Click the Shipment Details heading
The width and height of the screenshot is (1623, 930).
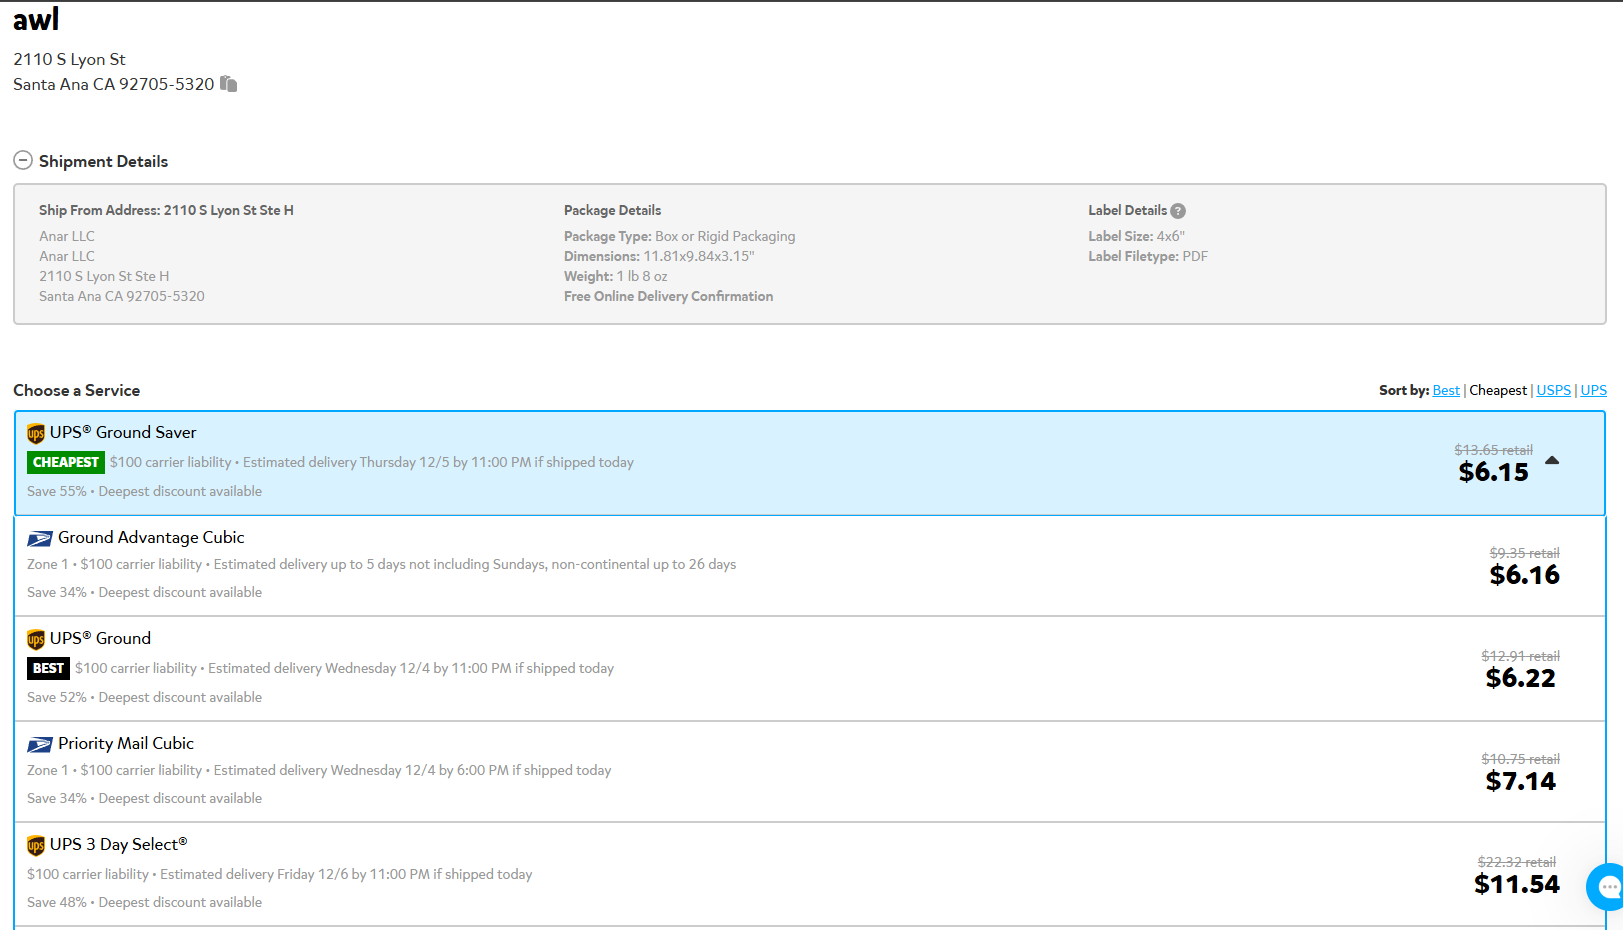tap(103, 161)
